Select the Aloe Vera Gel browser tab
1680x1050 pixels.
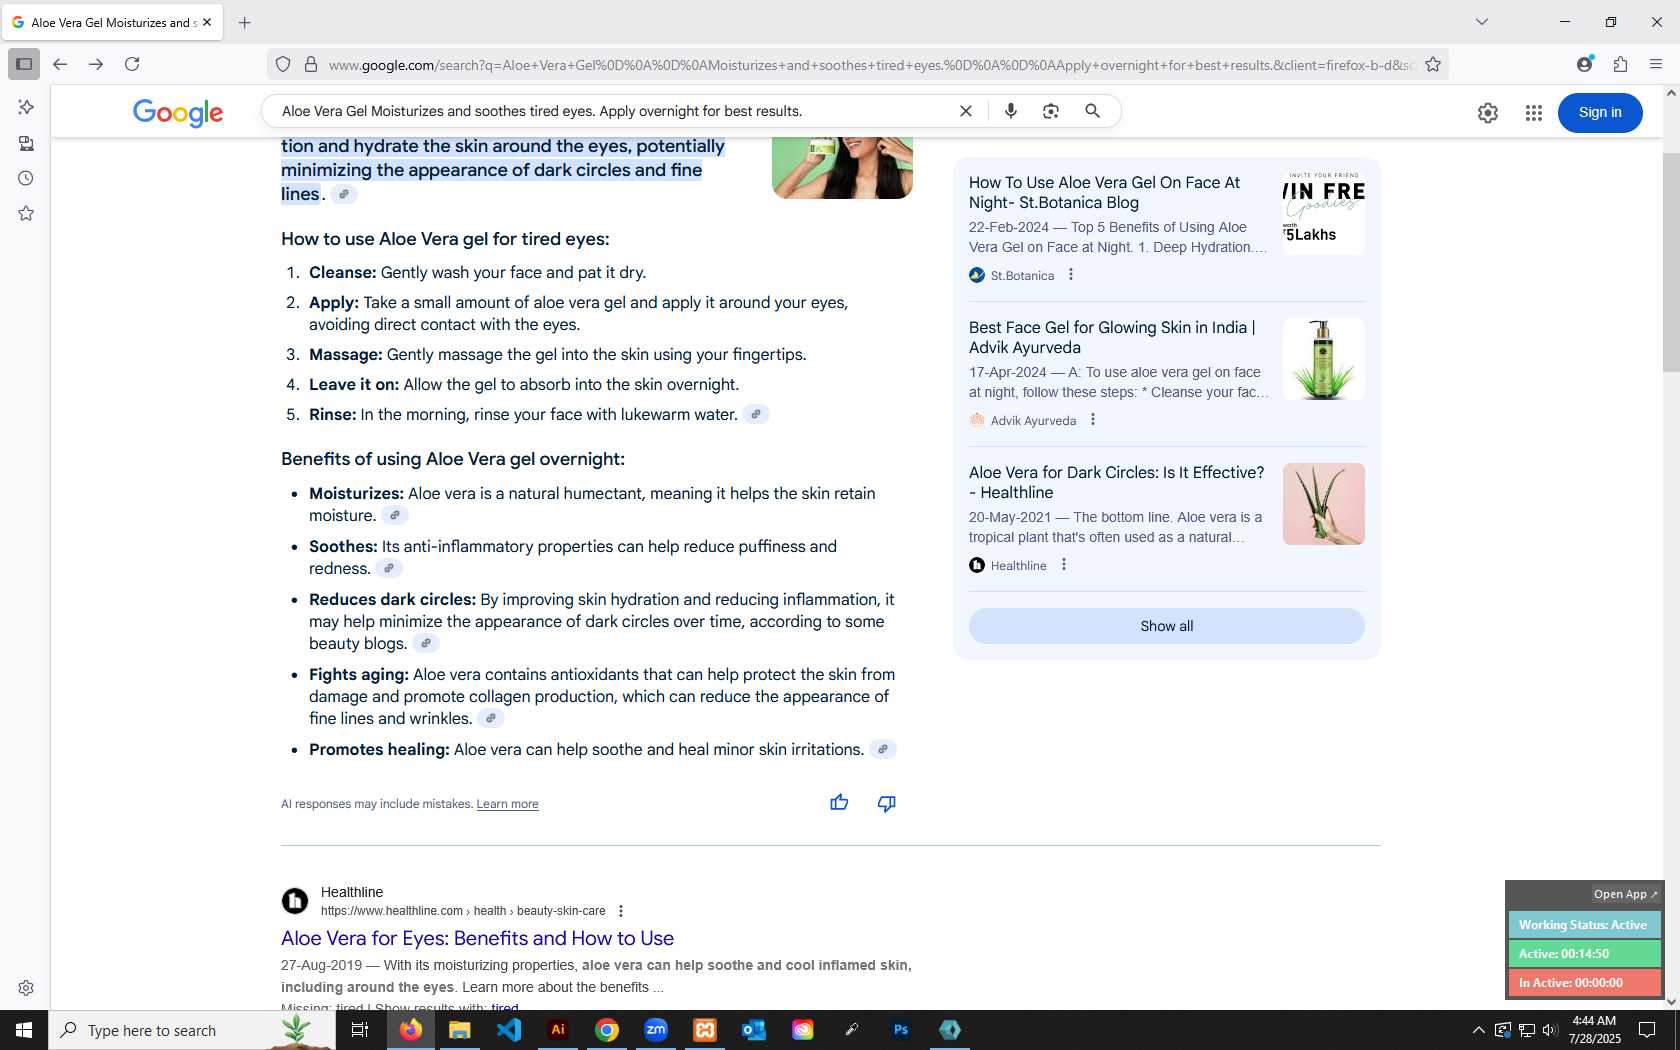tap(111, 22)
